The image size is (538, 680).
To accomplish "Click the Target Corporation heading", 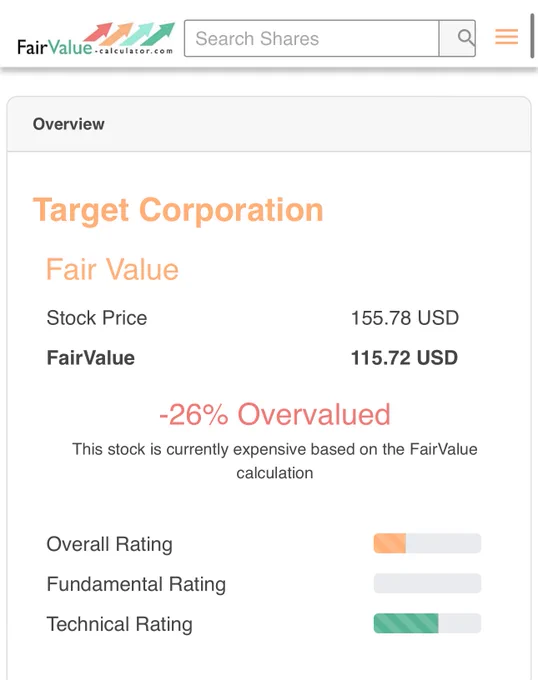I will tap(178, 210).
